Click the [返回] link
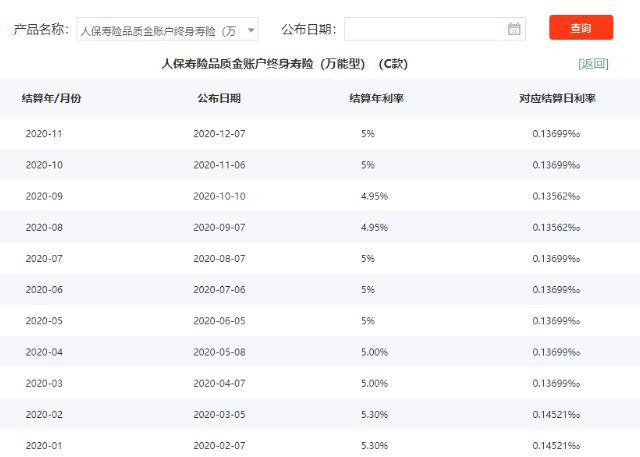This screenshot has width=640, height=457. (x=593, y=64)
